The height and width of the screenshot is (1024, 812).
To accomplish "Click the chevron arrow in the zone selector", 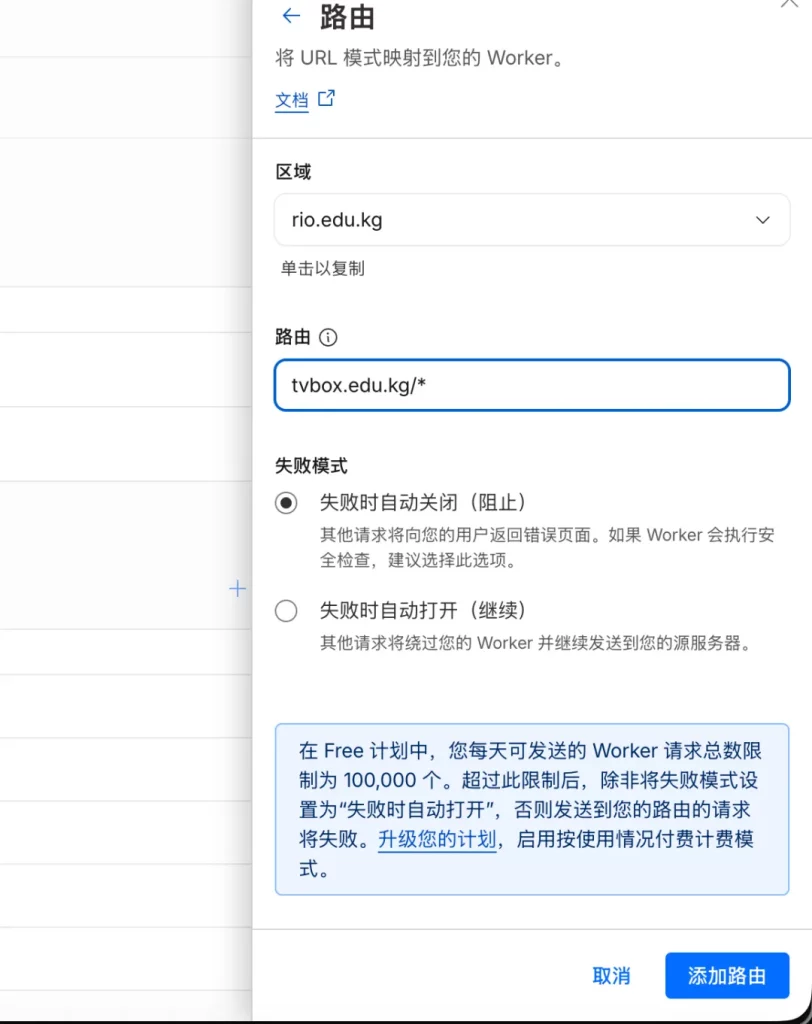I will click(762, 220).
